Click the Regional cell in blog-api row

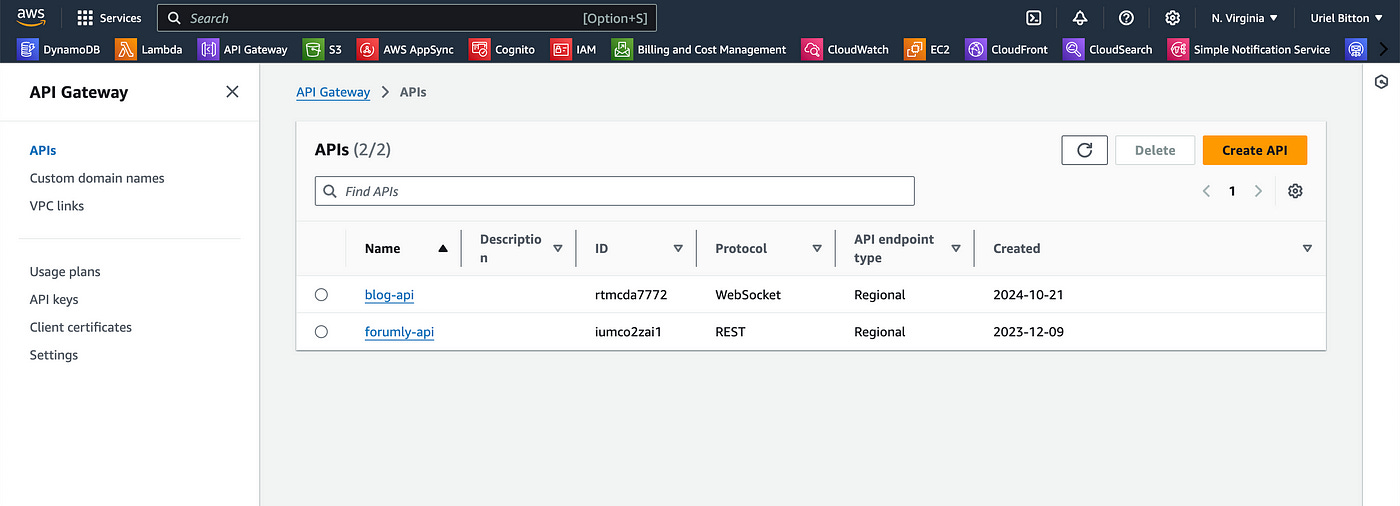(879, 295)
